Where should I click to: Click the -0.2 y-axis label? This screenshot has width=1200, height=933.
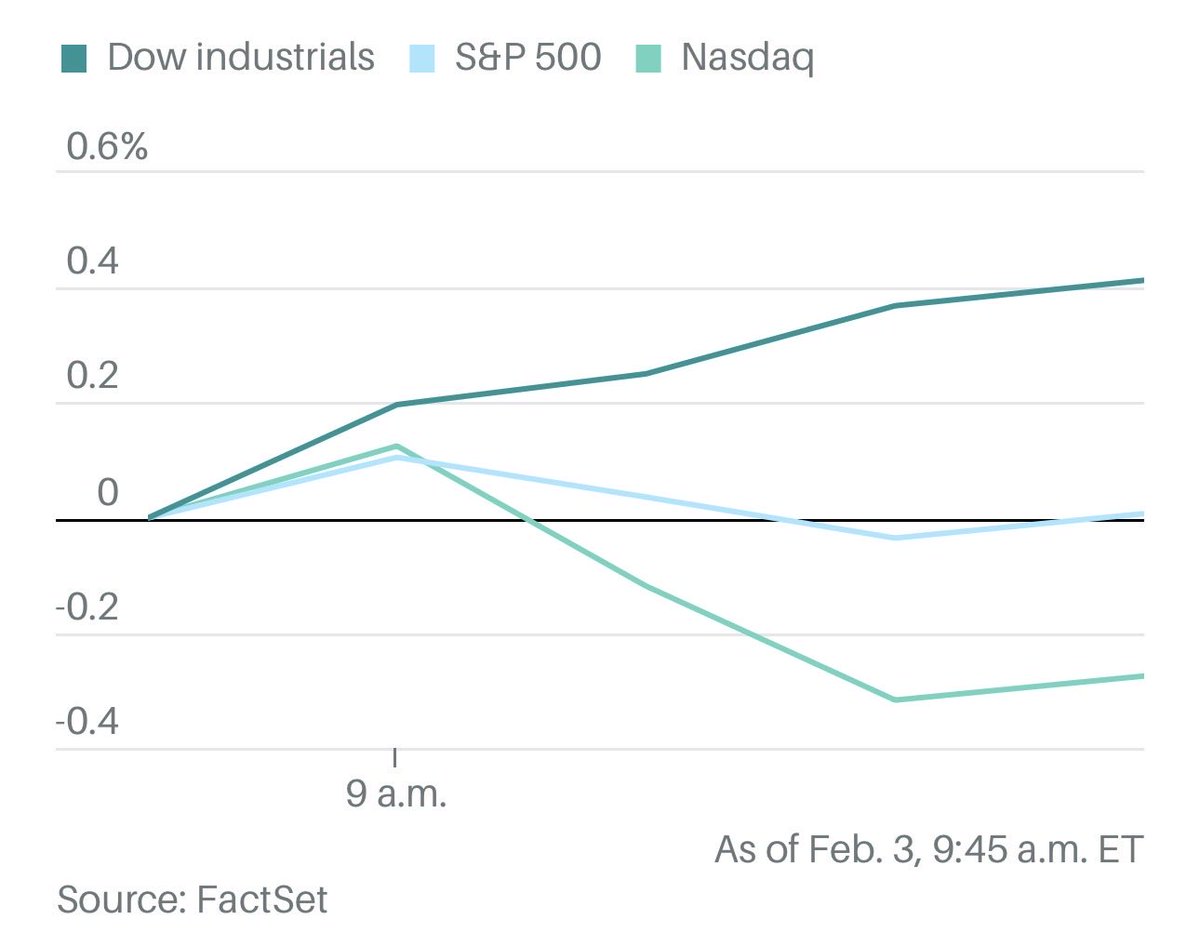86,608
